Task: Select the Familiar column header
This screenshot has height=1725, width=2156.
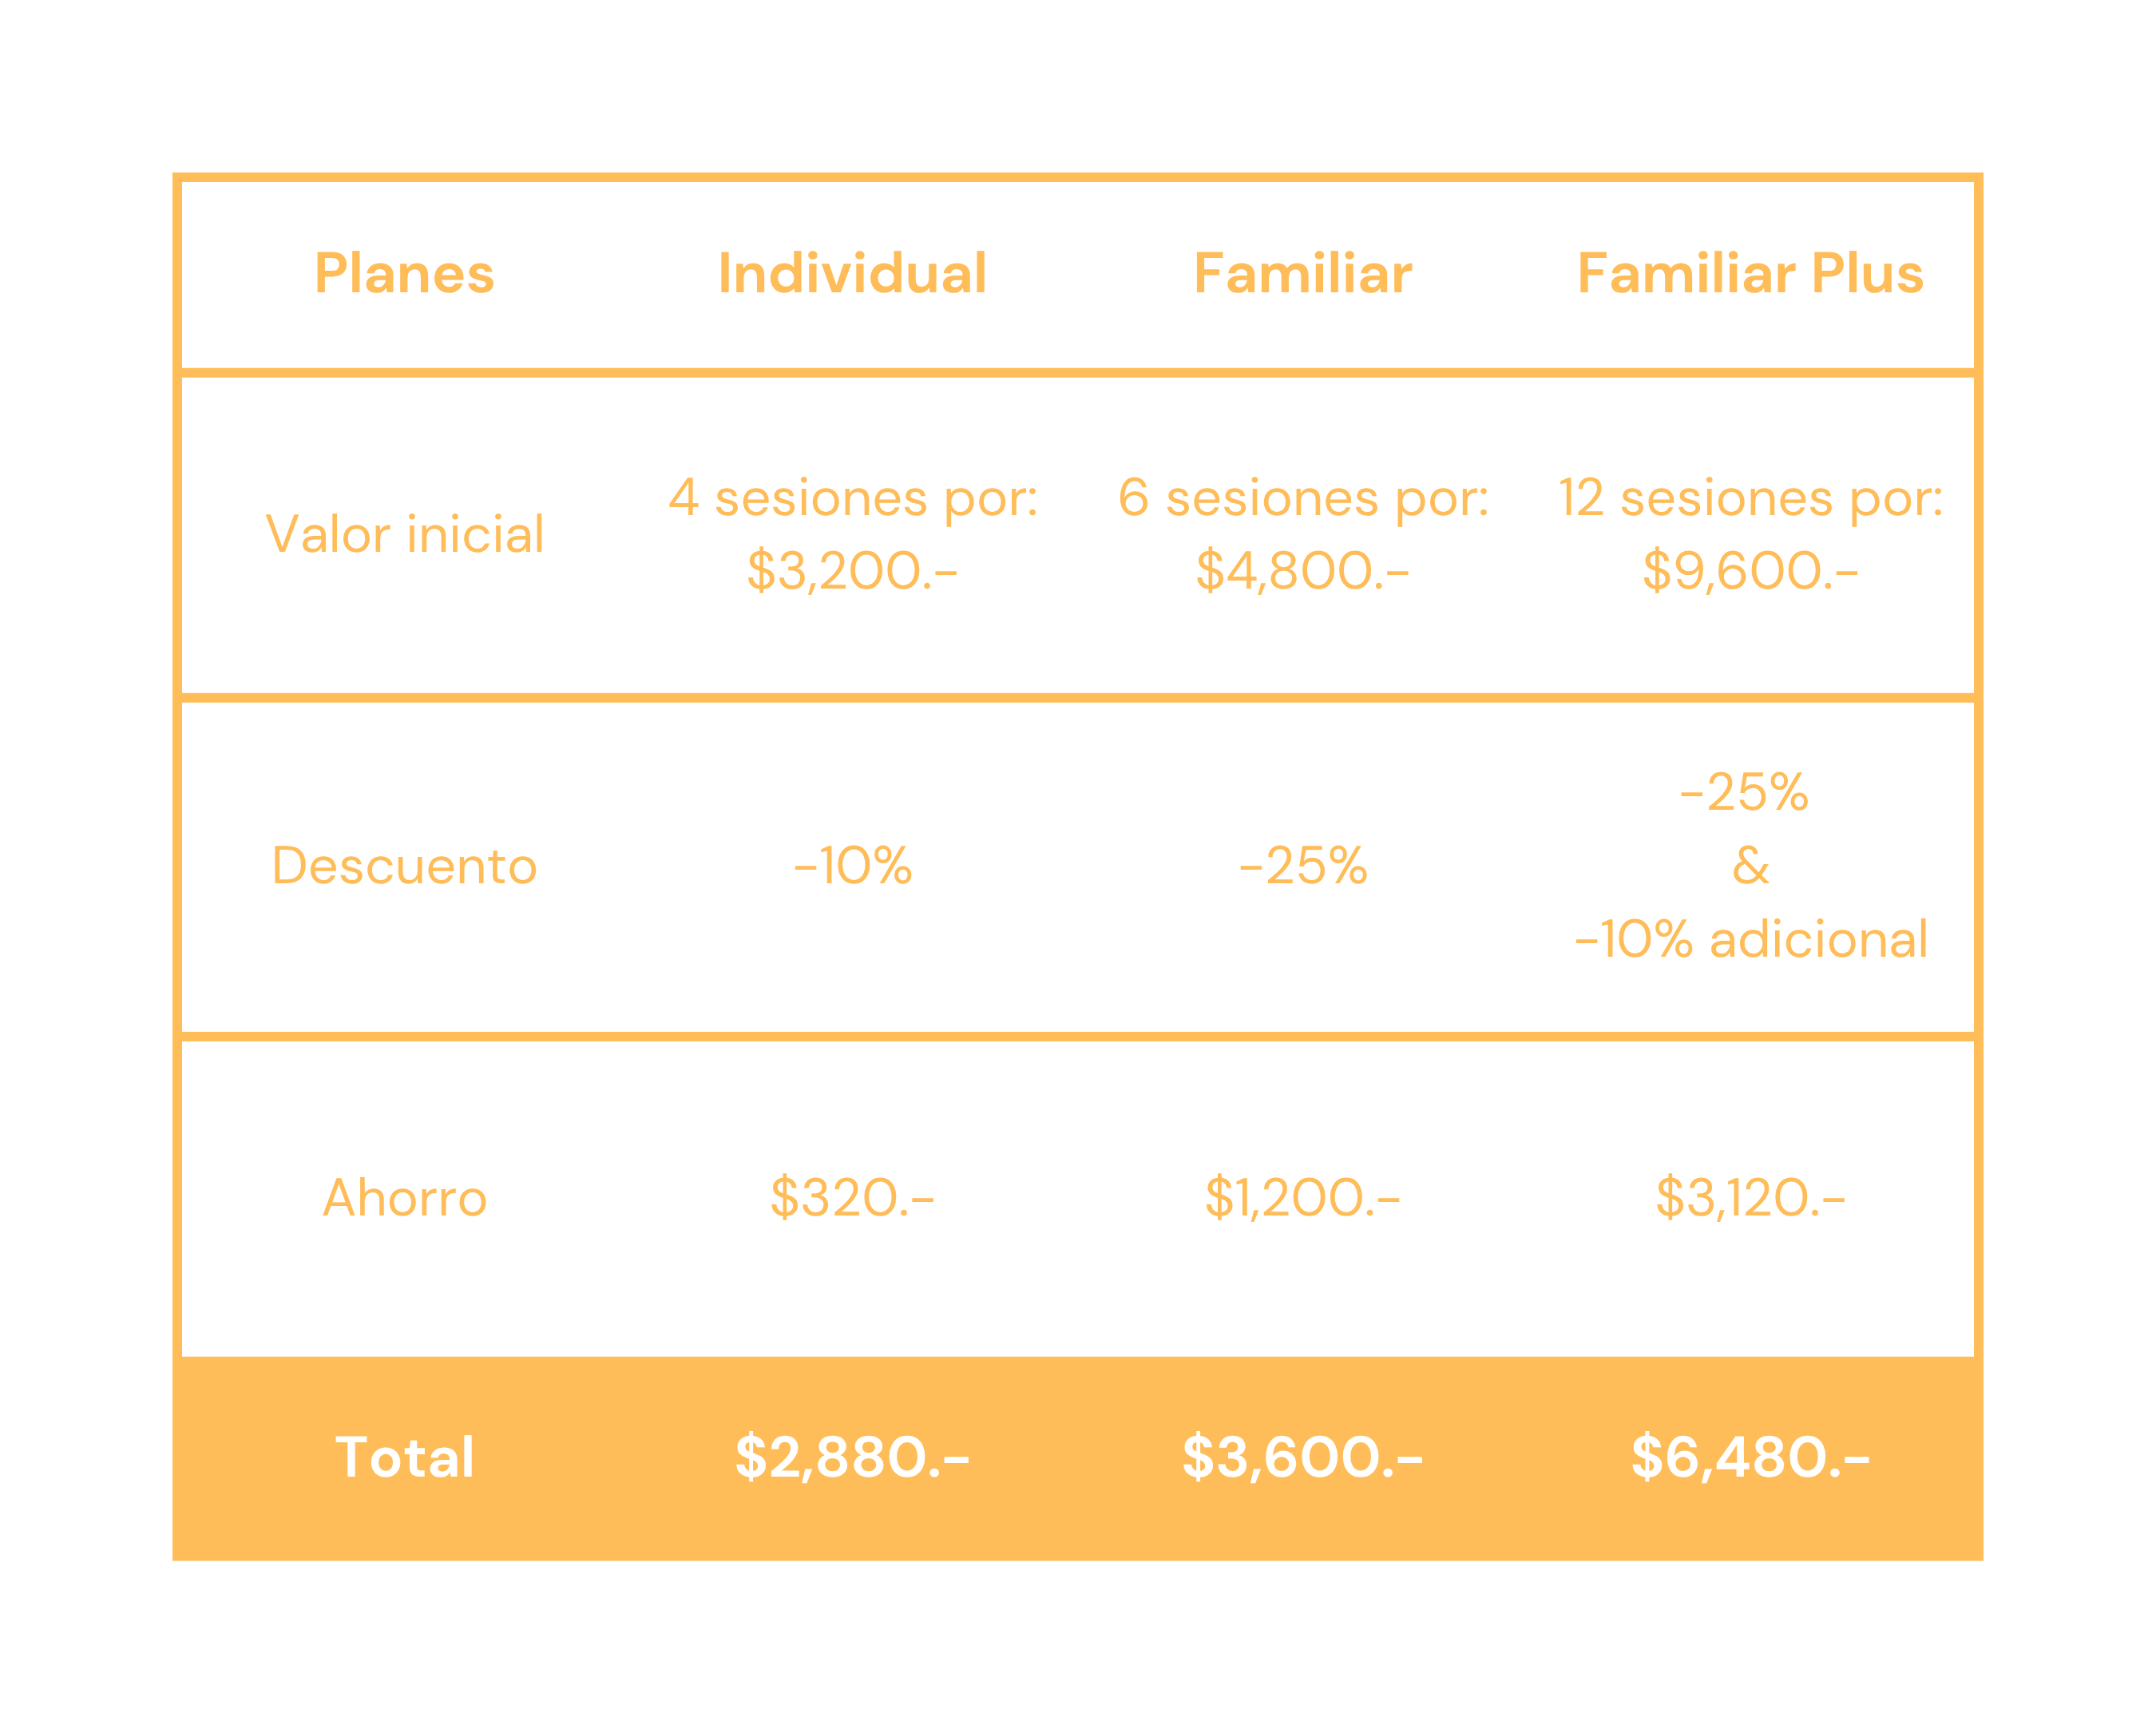Action: [x=1302, y=274]
